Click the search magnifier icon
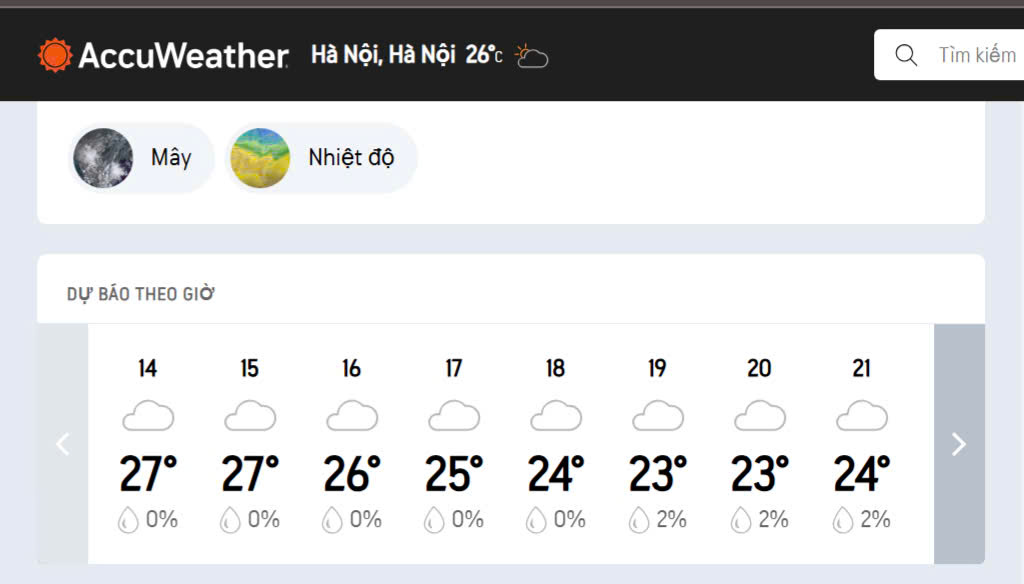 [x=906, y=55]
